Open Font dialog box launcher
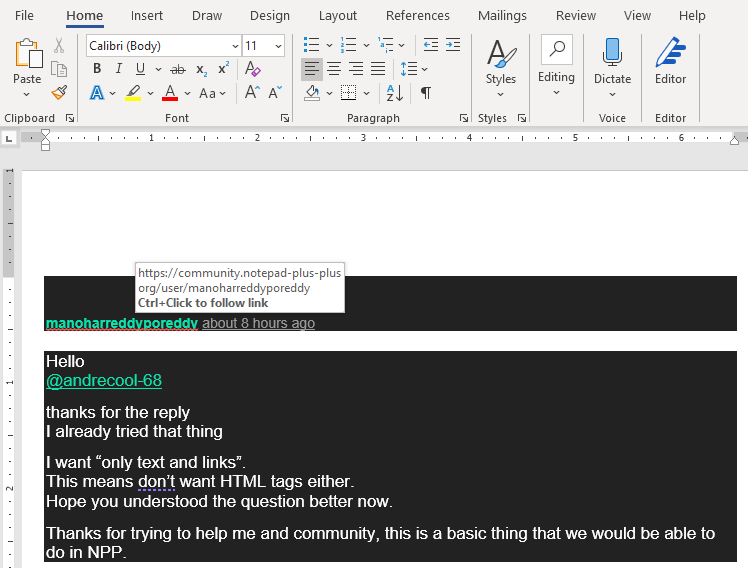This screenshot has height=568, width=748. pos(285,118)
